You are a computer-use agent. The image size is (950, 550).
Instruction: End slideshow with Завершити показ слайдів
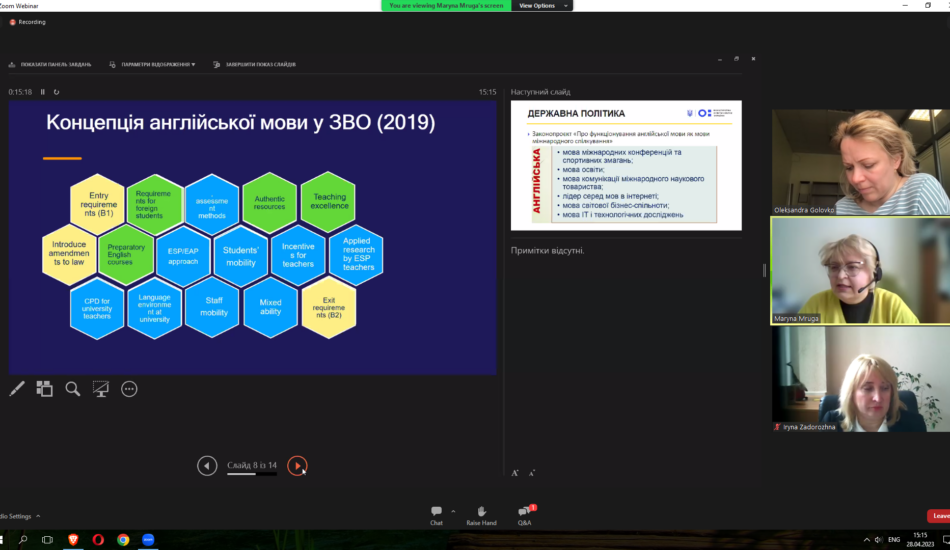(254, 64)
